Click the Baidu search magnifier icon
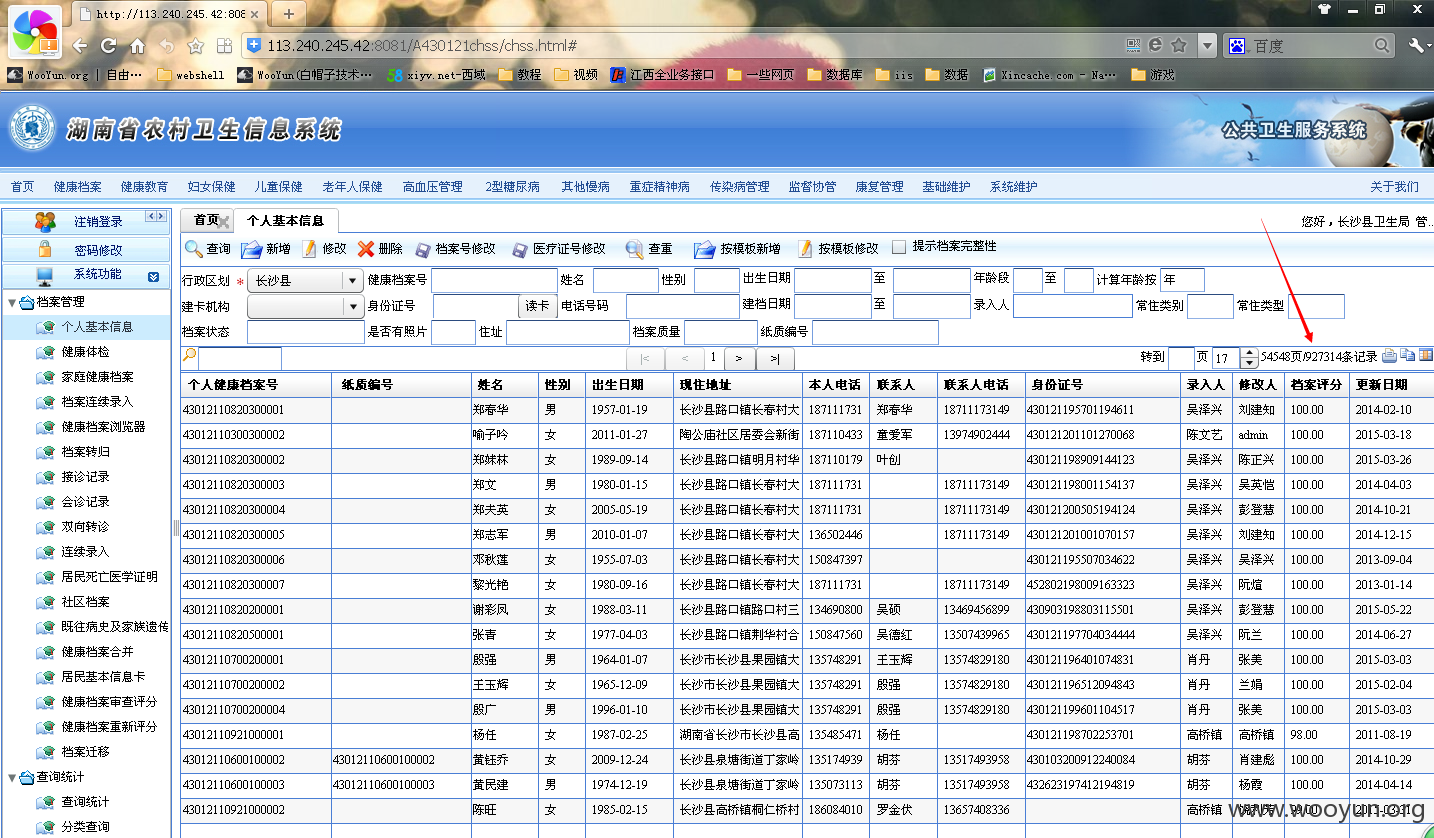 [1382, 45]
